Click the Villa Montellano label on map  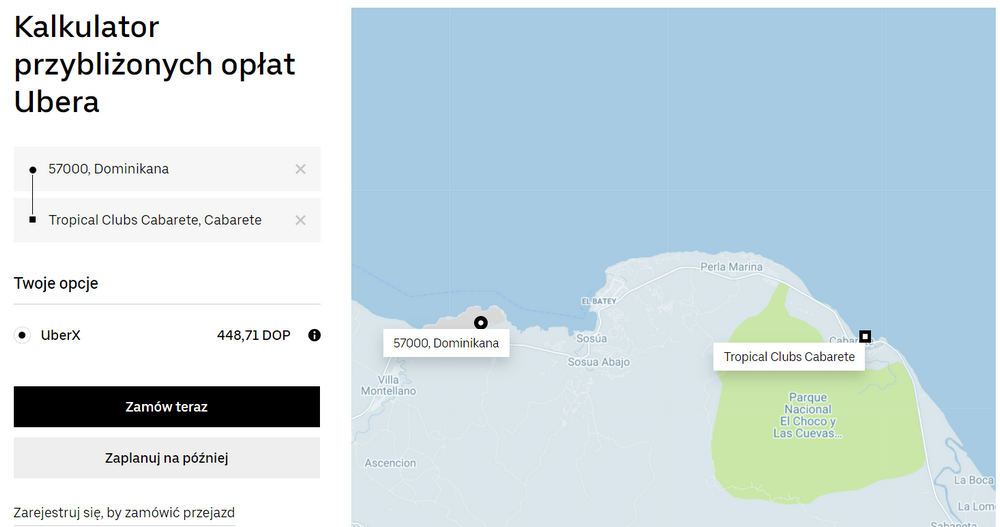click(x=387, y=385)
